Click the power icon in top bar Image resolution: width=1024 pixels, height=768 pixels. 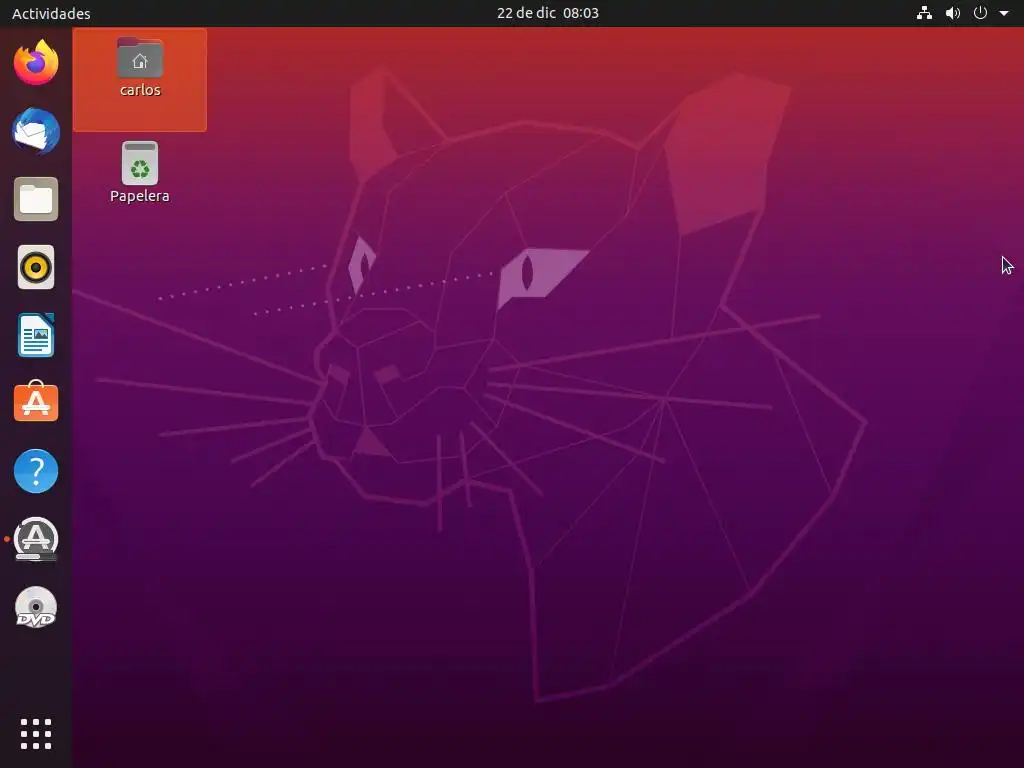tap(980, 13)
